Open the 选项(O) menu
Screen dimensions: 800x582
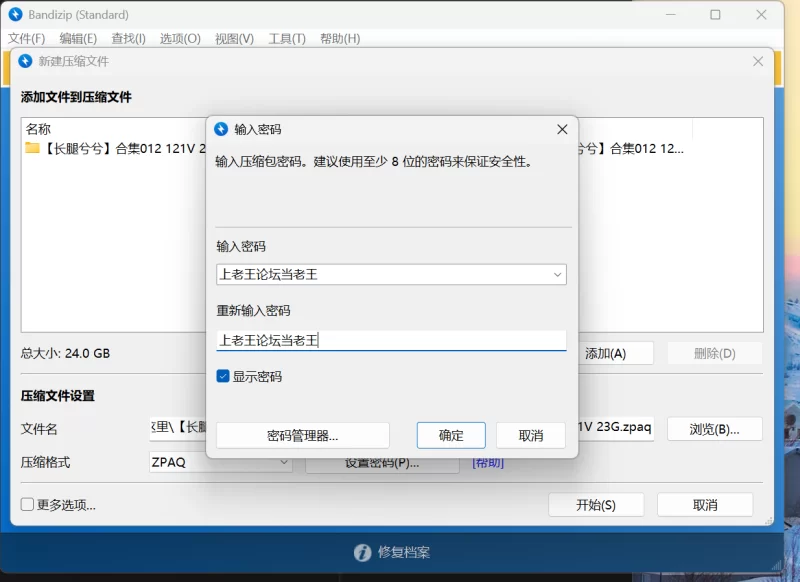pyautogui.click(x=180, y=39)
